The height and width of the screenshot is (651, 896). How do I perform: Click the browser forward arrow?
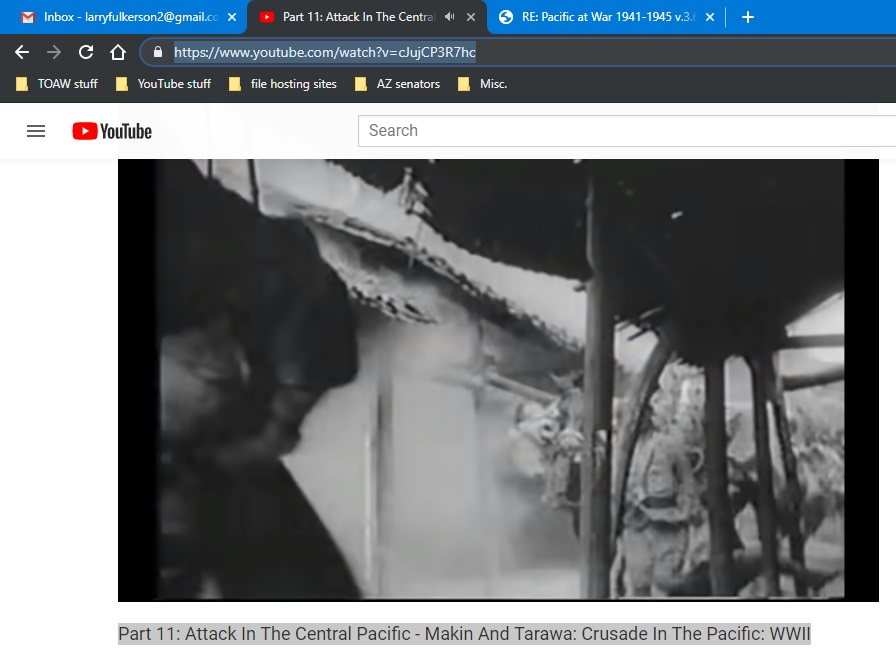click(x=54, y=52)
